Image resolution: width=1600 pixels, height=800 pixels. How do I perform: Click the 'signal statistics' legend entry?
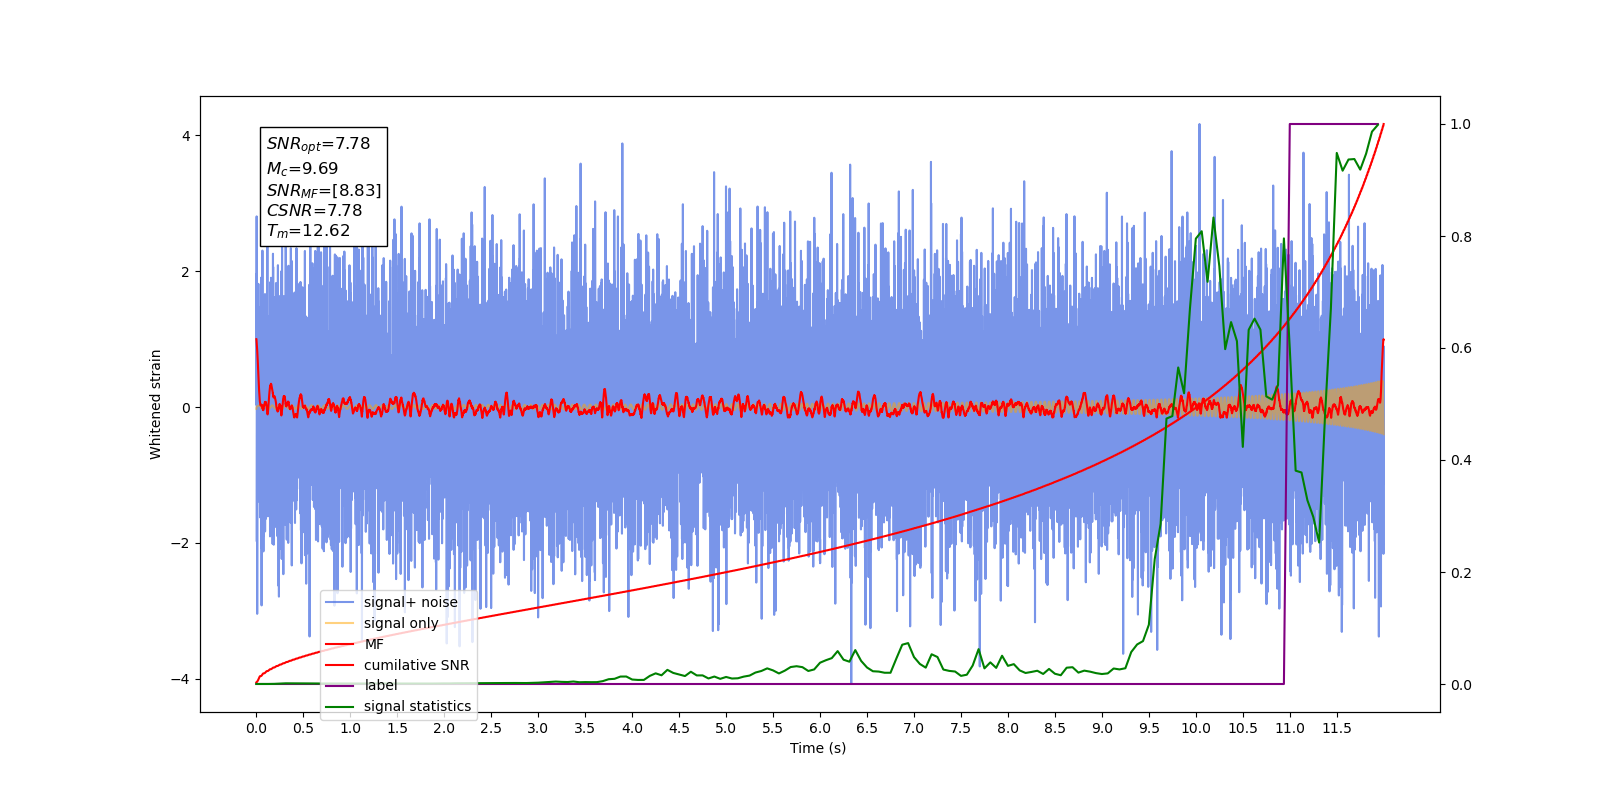click(398, 706)
